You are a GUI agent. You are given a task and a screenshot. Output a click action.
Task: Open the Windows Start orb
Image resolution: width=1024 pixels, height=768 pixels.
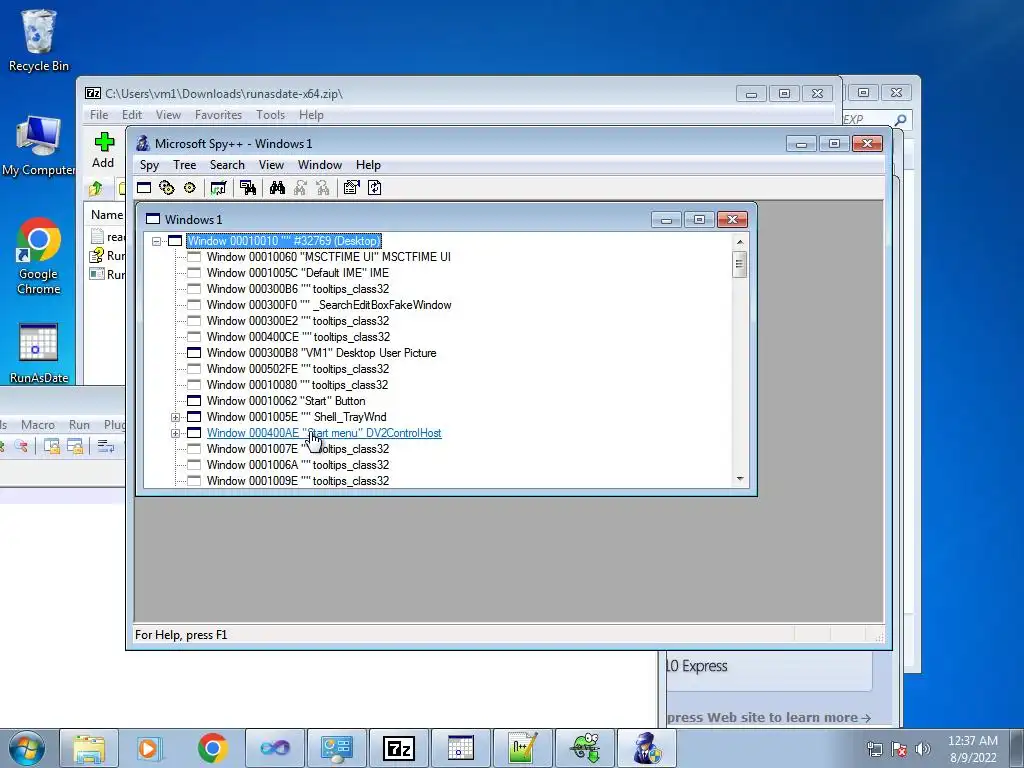27,748
